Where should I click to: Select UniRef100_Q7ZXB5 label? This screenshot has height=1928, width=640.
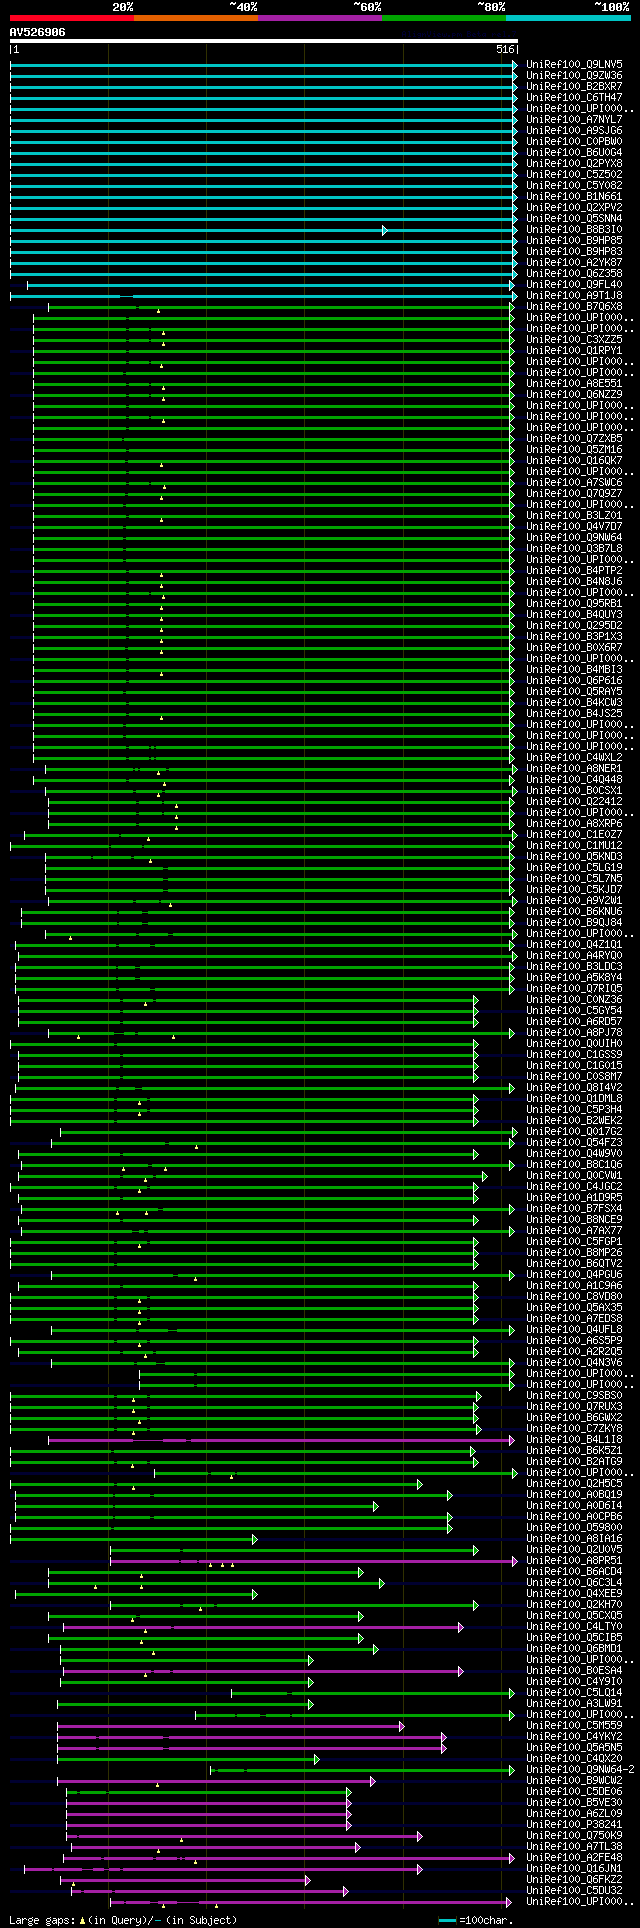pyautogui.click(x=573, y=438)
